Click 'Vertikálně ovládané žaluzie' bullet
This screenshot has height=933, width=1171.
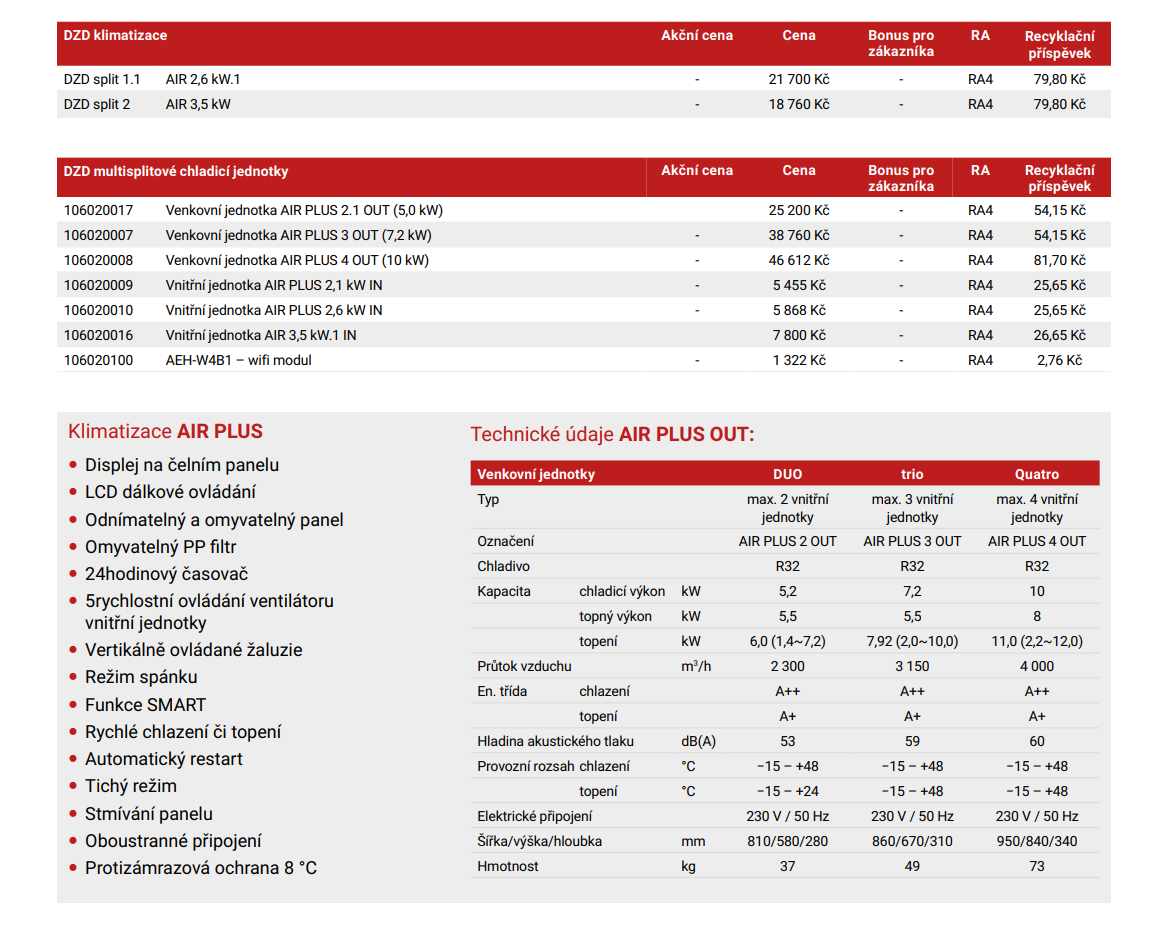[193, 650]
